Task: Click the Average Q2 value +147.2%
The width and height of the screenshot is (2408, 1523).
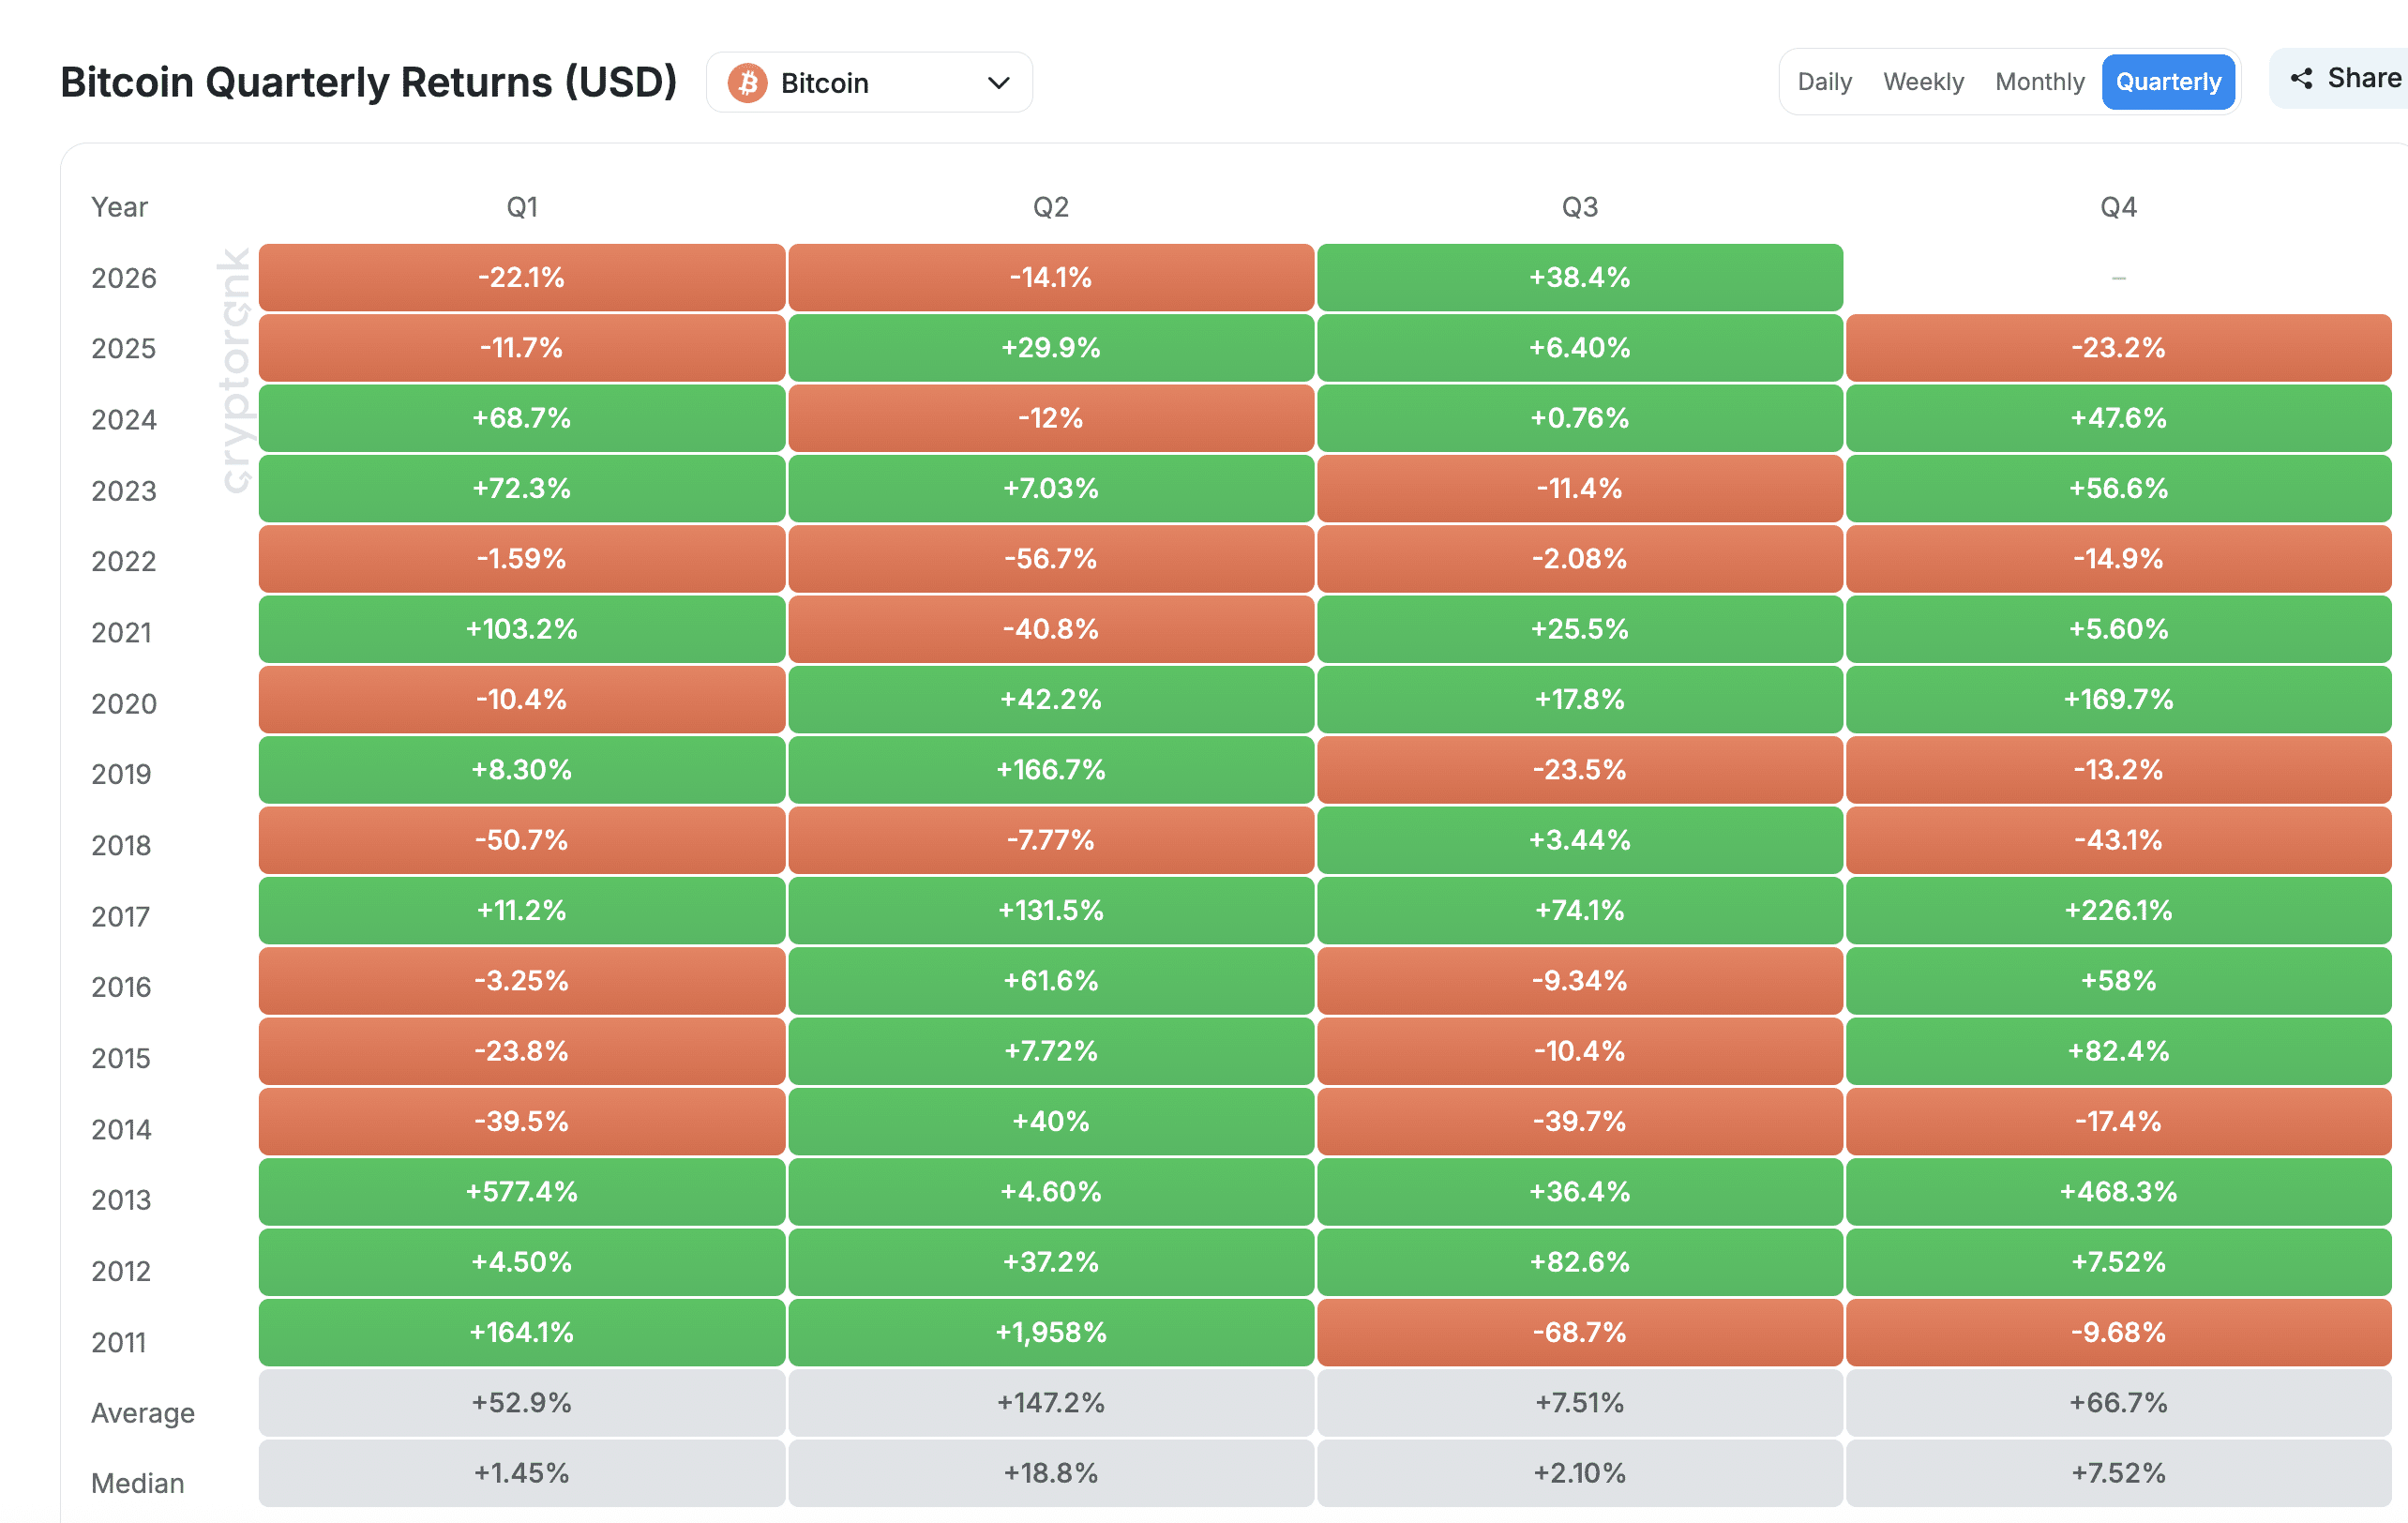Action: pyautogui.click(x=1051, y=1403)
